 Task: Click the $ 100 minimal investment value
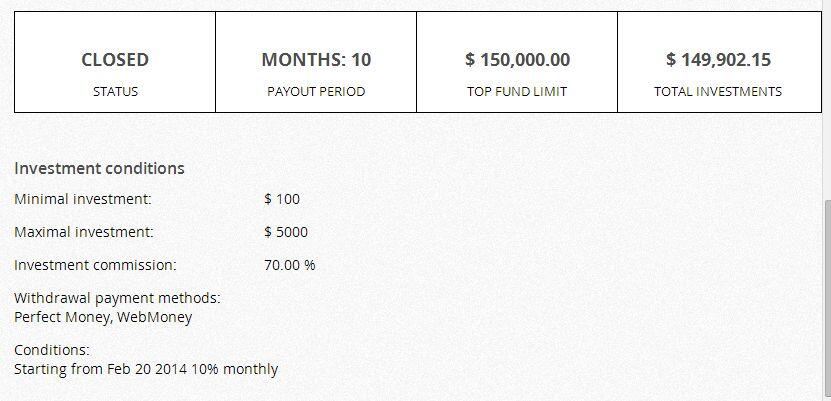(282, 199)
